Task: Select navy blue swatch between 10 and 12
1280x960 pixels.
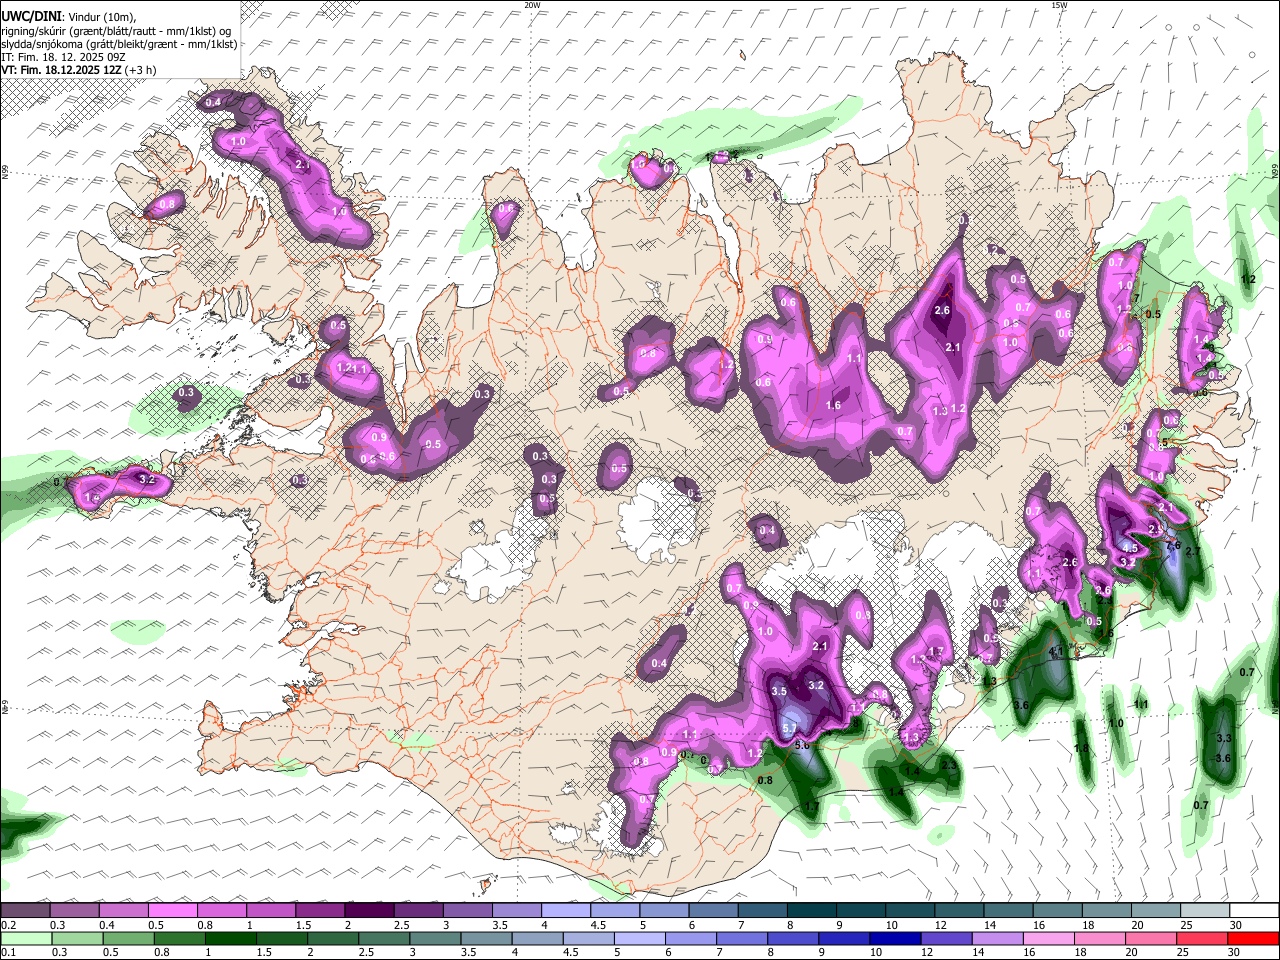Action: 893,939
